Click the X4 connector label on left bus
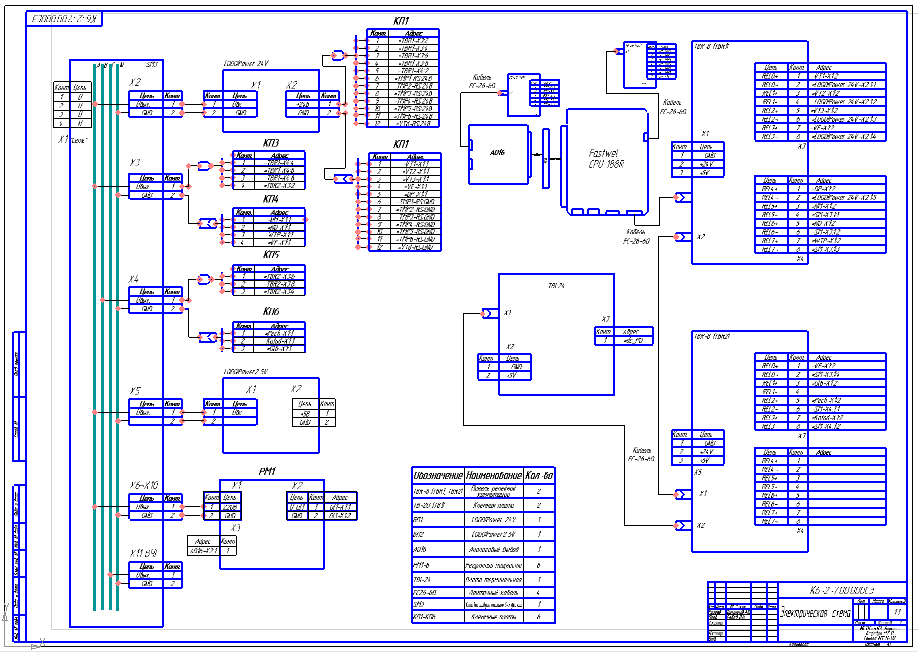918x652 pixels. (134, 279)
